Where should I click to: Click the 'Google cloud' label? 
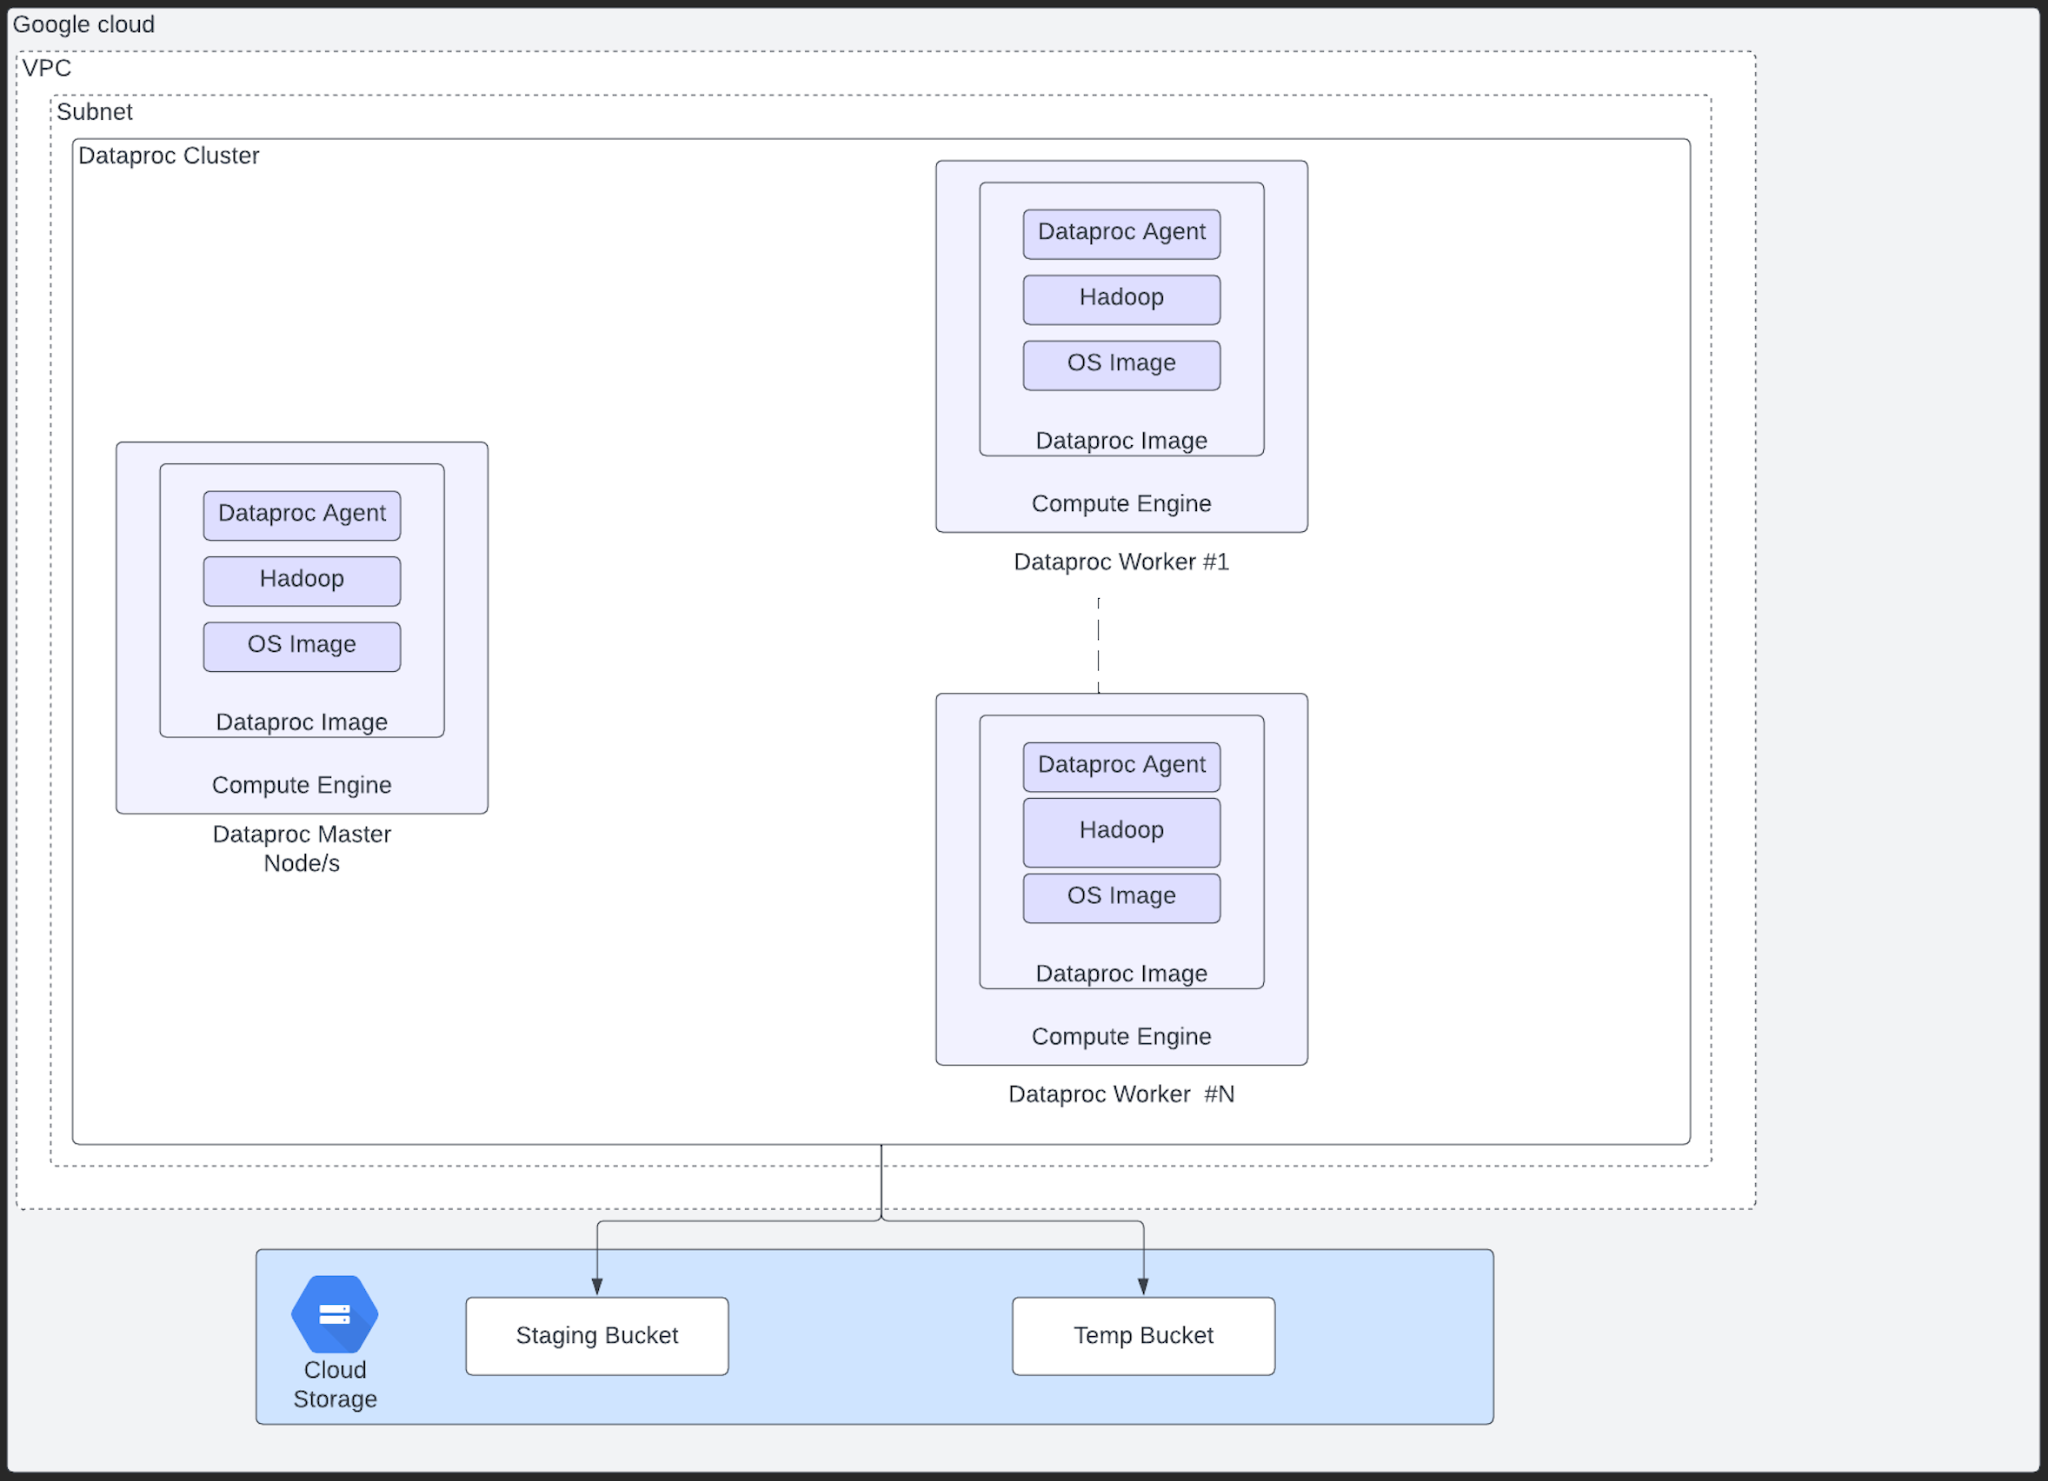click(84, 24)
